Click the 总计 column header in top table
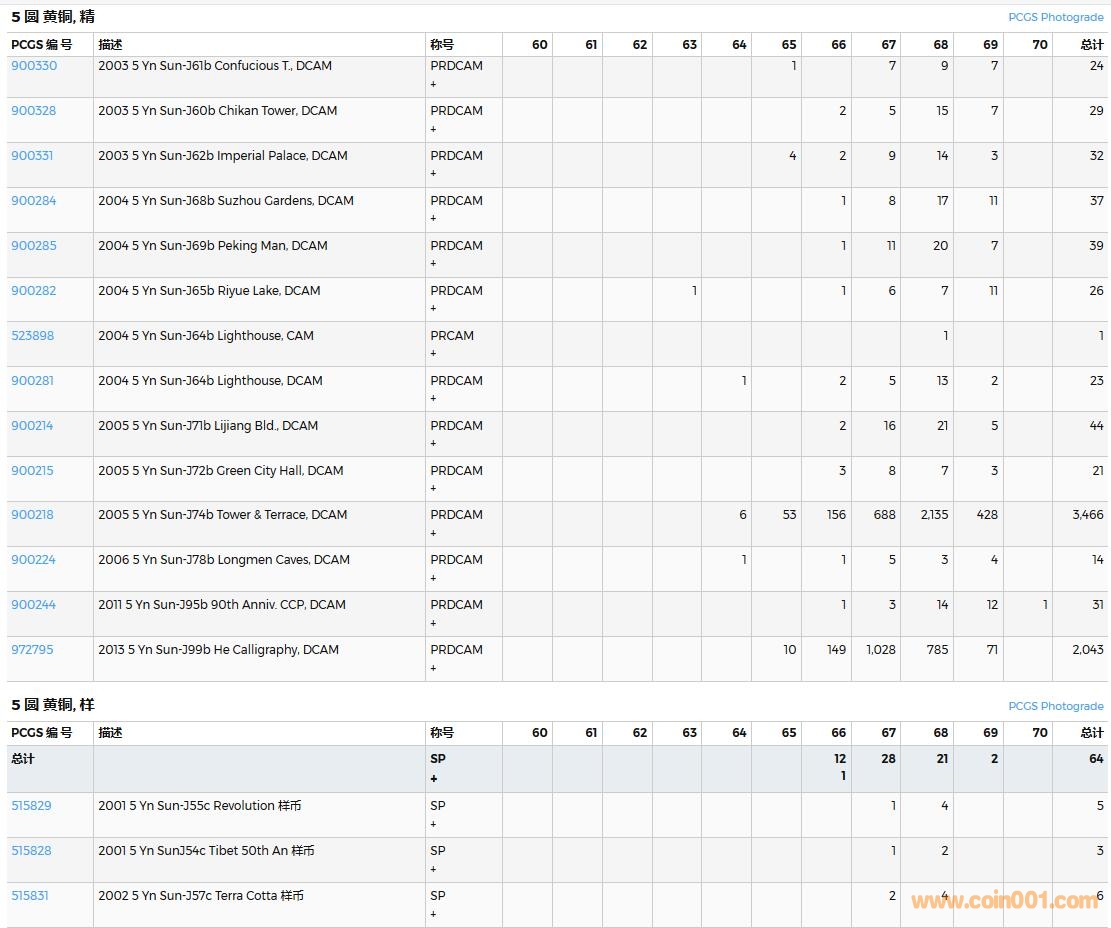This screenshot has width=1111, height=928. click(x=1092, y=45)
